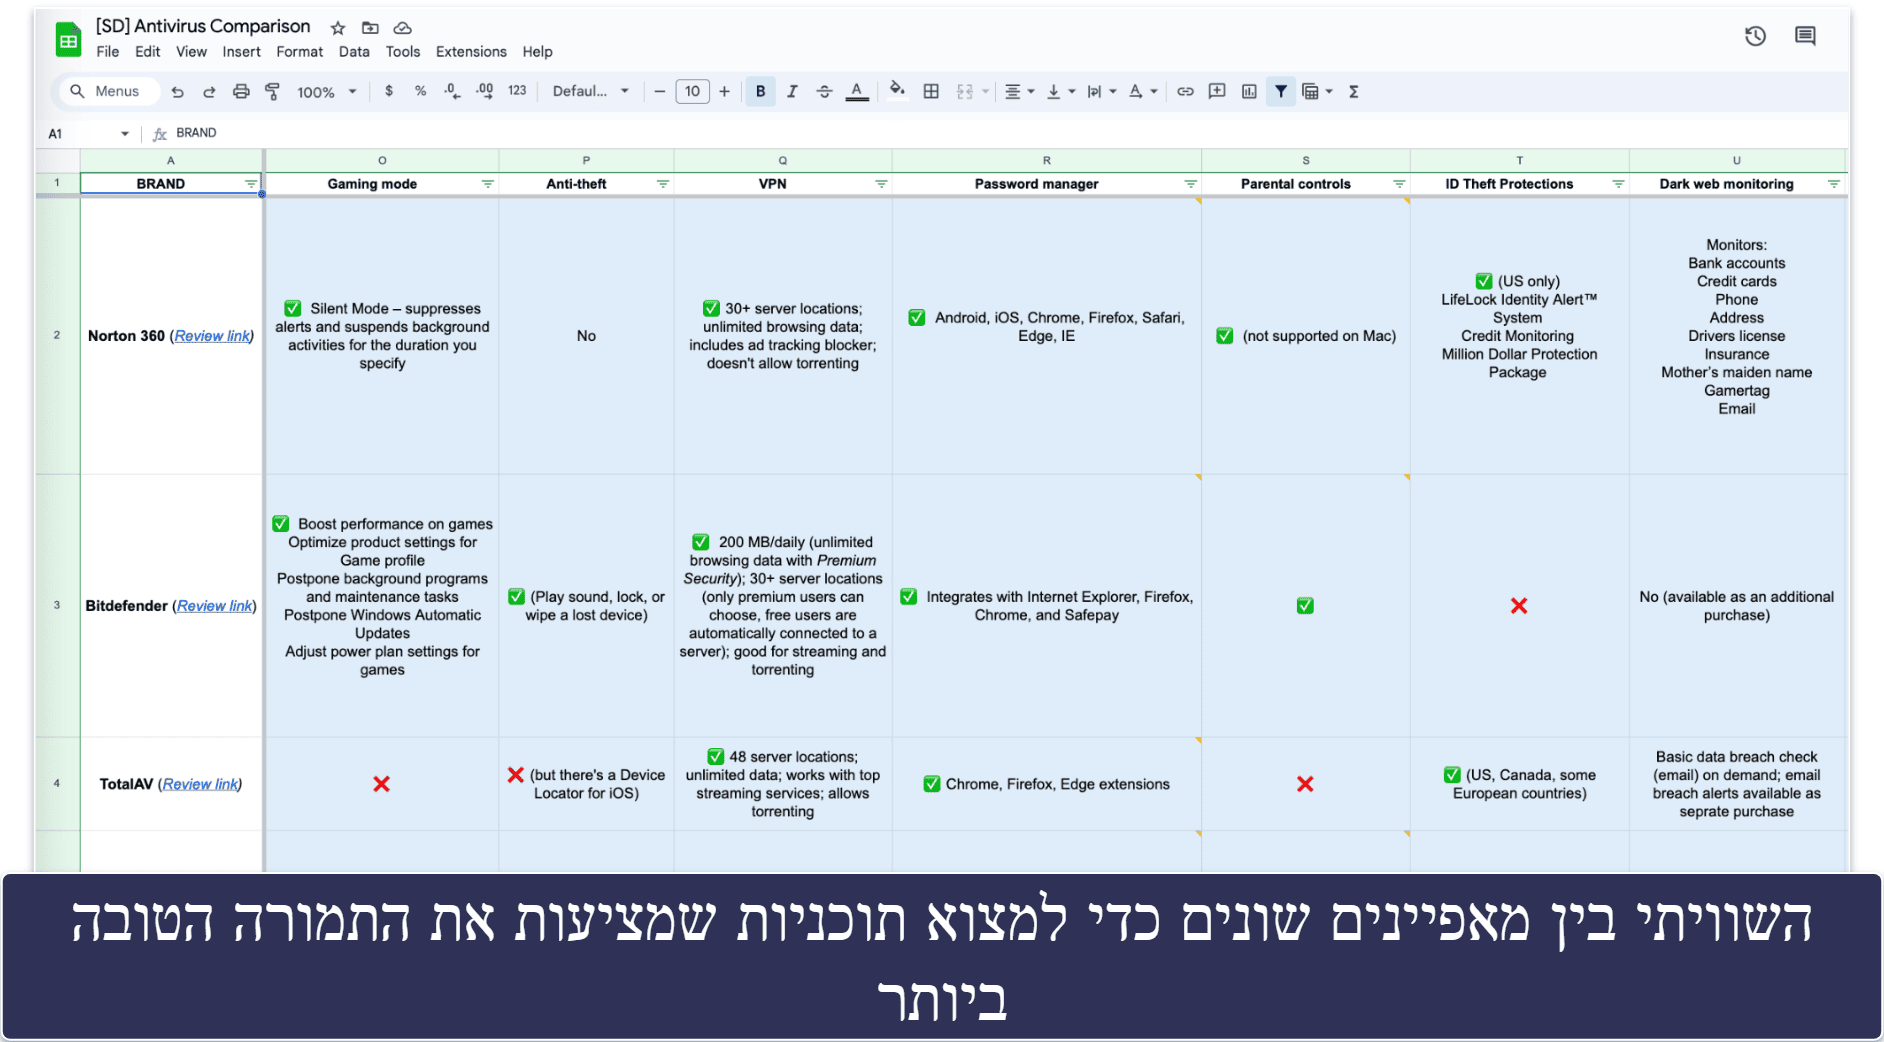Open VPN column filter
The height and width of the screenshot is (1042, 1884).
coord(881,184)
